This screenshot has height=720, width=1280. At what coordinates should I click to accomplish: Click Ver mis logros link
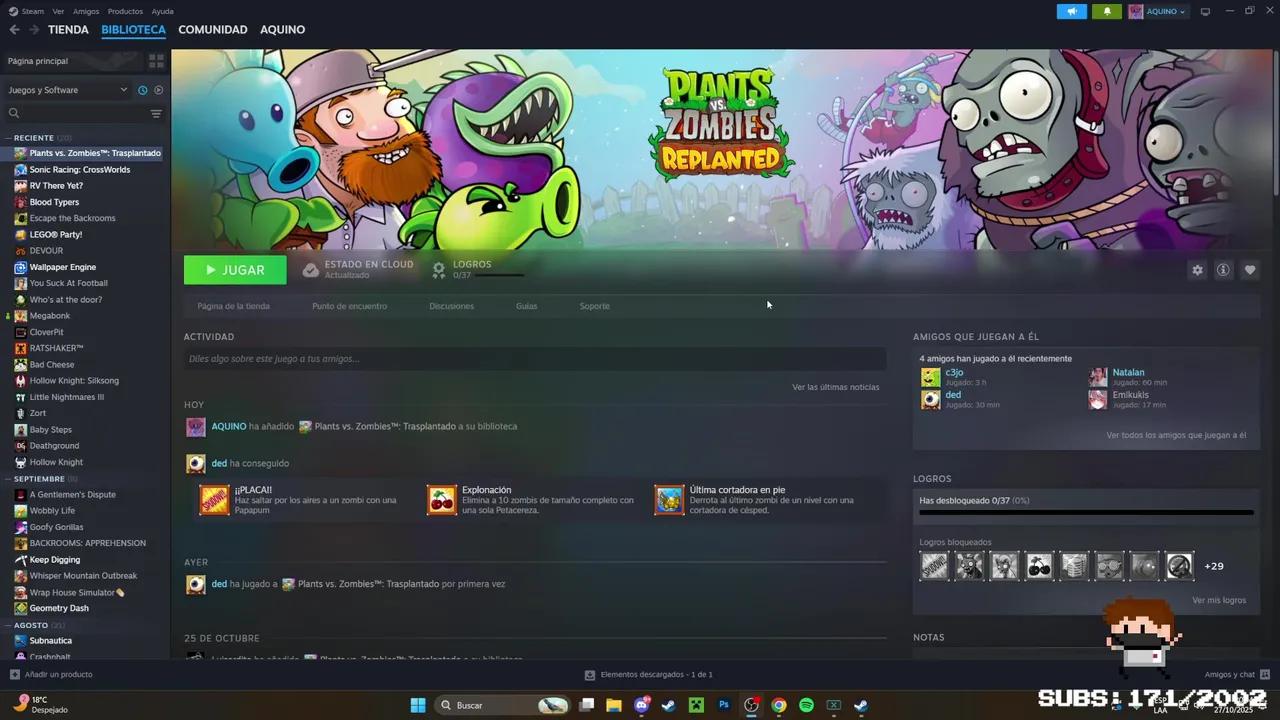(x=1219, y=600)
